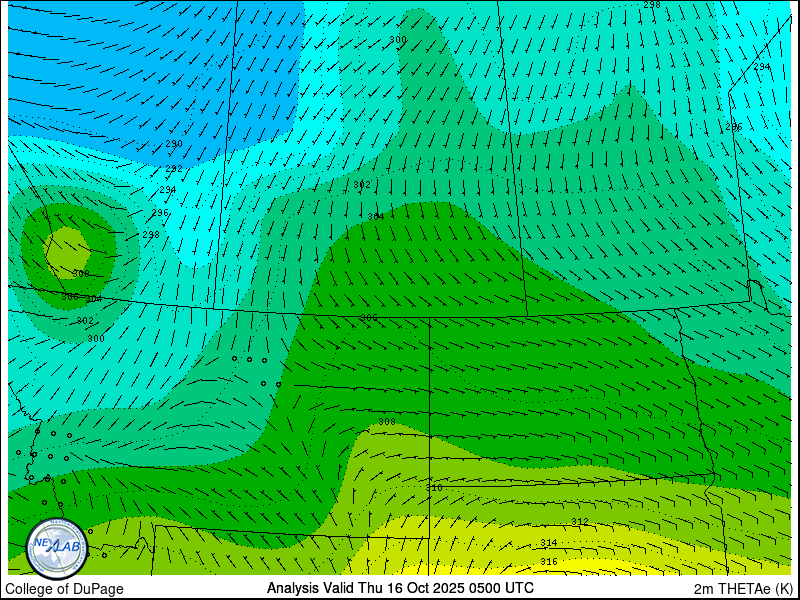Click the '2m THETAe (K)' product label
The height and width of the screenshot is (600, 800).
[x=743, y=589]
